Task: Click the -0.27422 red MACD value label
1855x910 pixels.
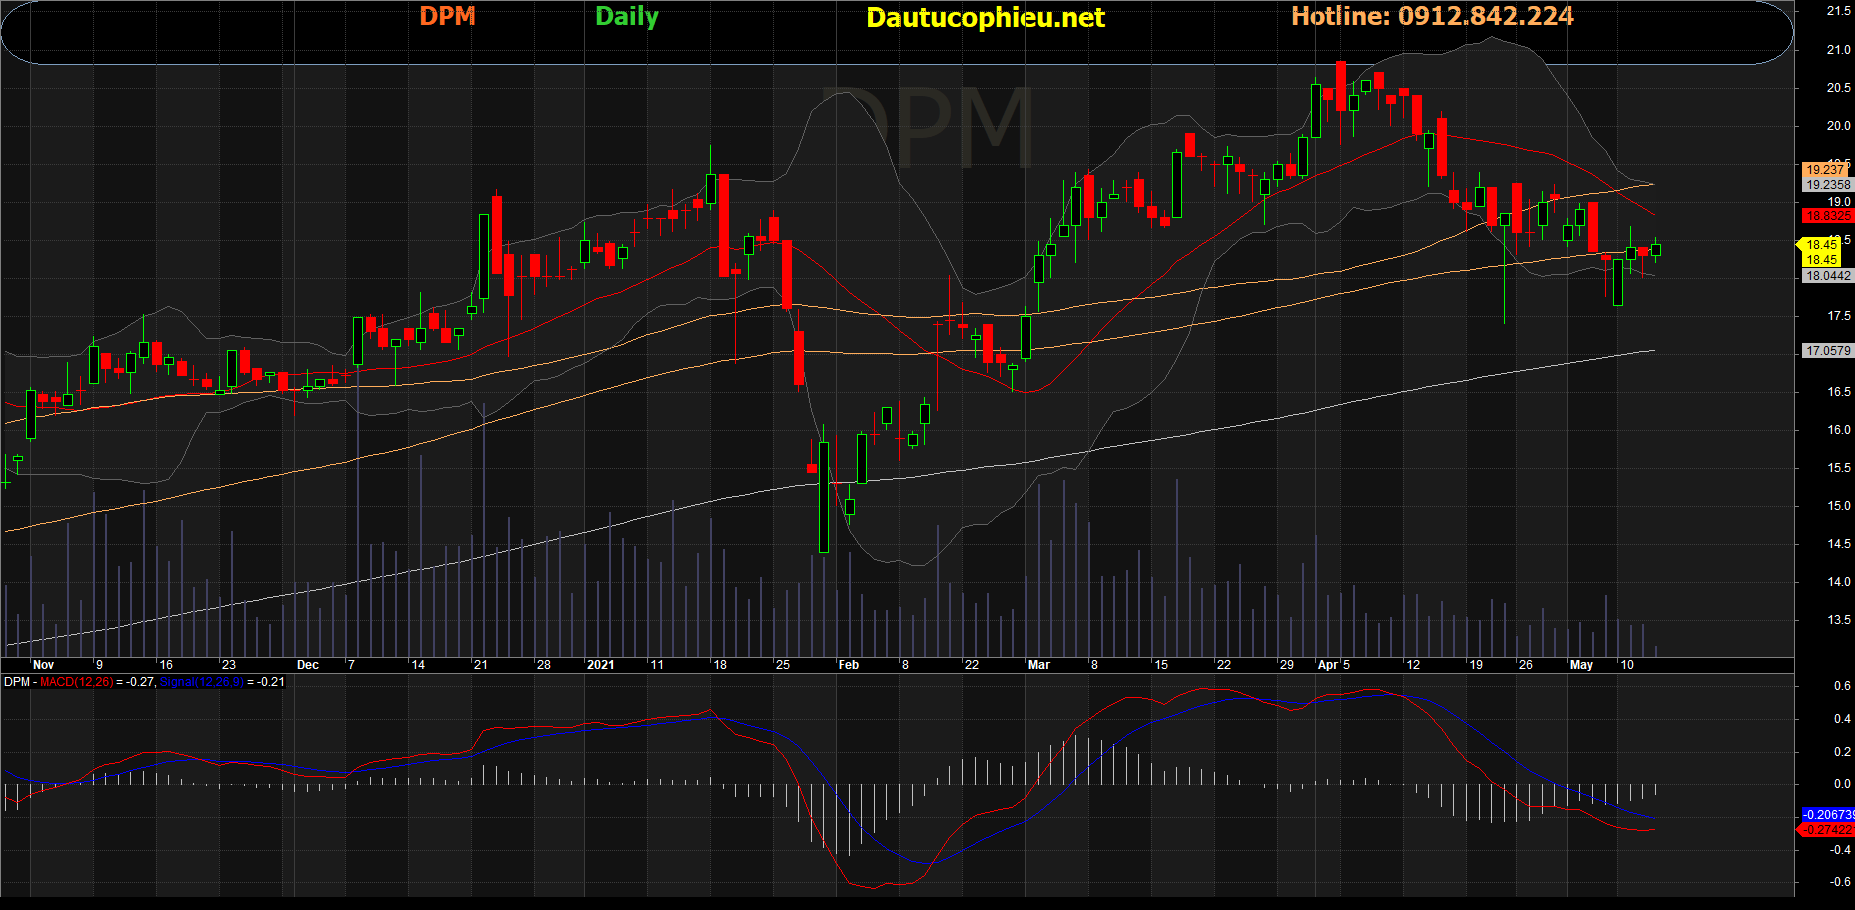Action: 1828,830
